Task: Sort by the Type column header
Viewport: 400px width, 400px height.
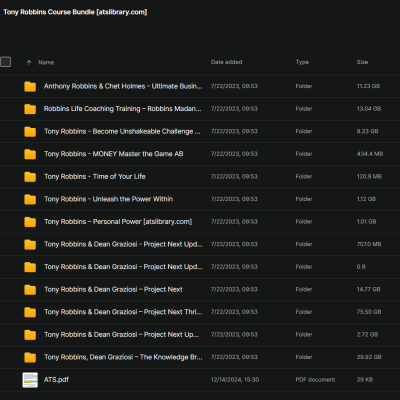Action: [302, 62]
